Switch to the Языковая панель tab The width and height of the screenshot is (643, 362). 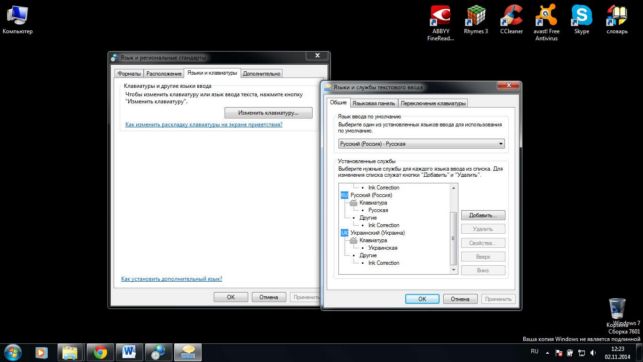pos(374,103)
